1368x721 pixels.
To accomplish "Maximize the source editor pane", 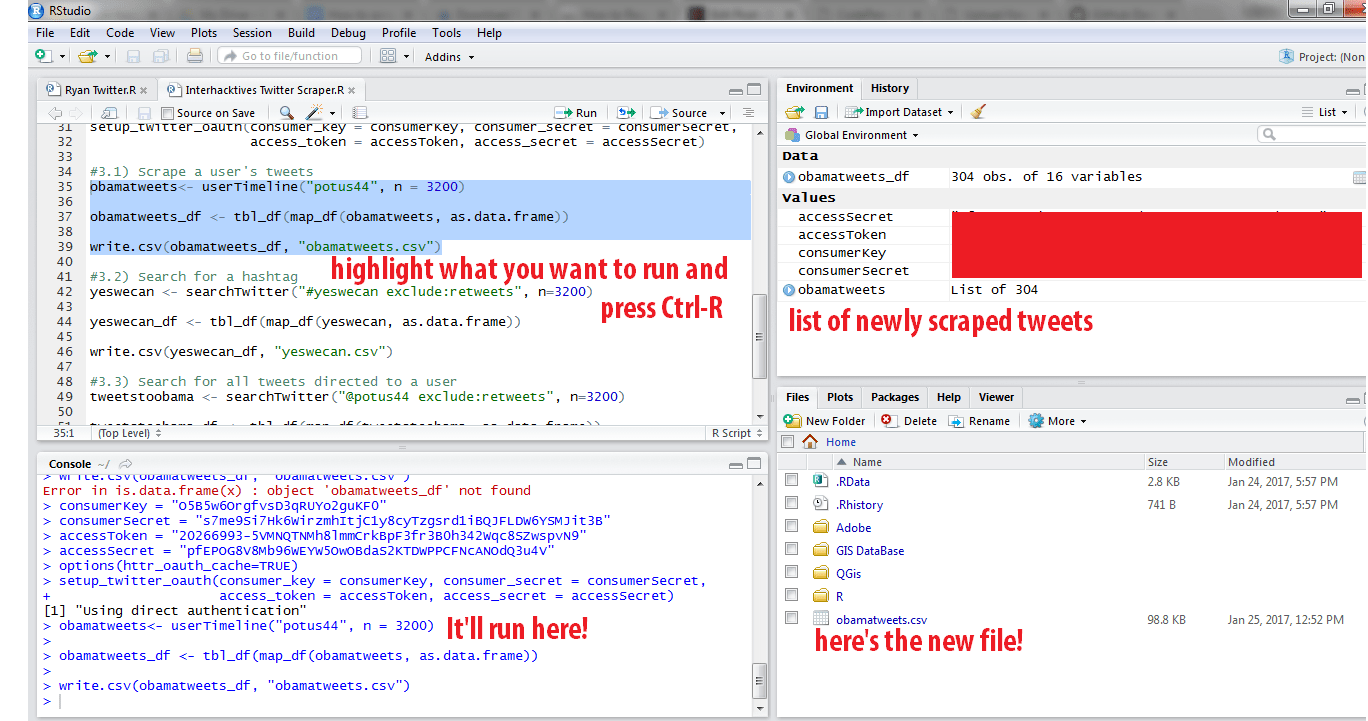I will click(754, 90).
